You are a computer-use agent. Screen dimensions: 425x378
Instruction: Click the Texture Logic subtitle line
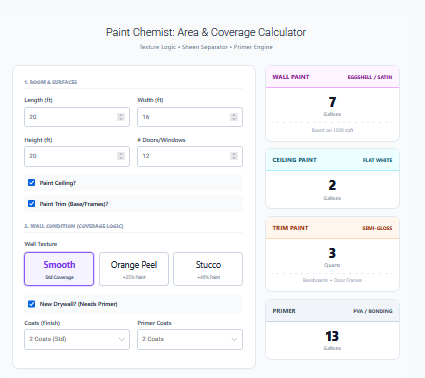206,47
